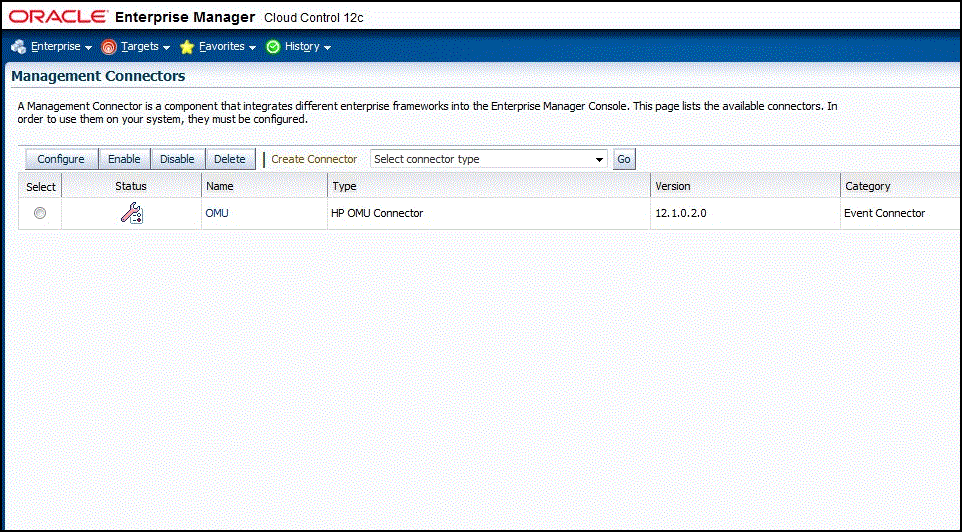Open the OMU connector link
The width and height of the screenshot is (962, 532).
click(x=217, y=213)
